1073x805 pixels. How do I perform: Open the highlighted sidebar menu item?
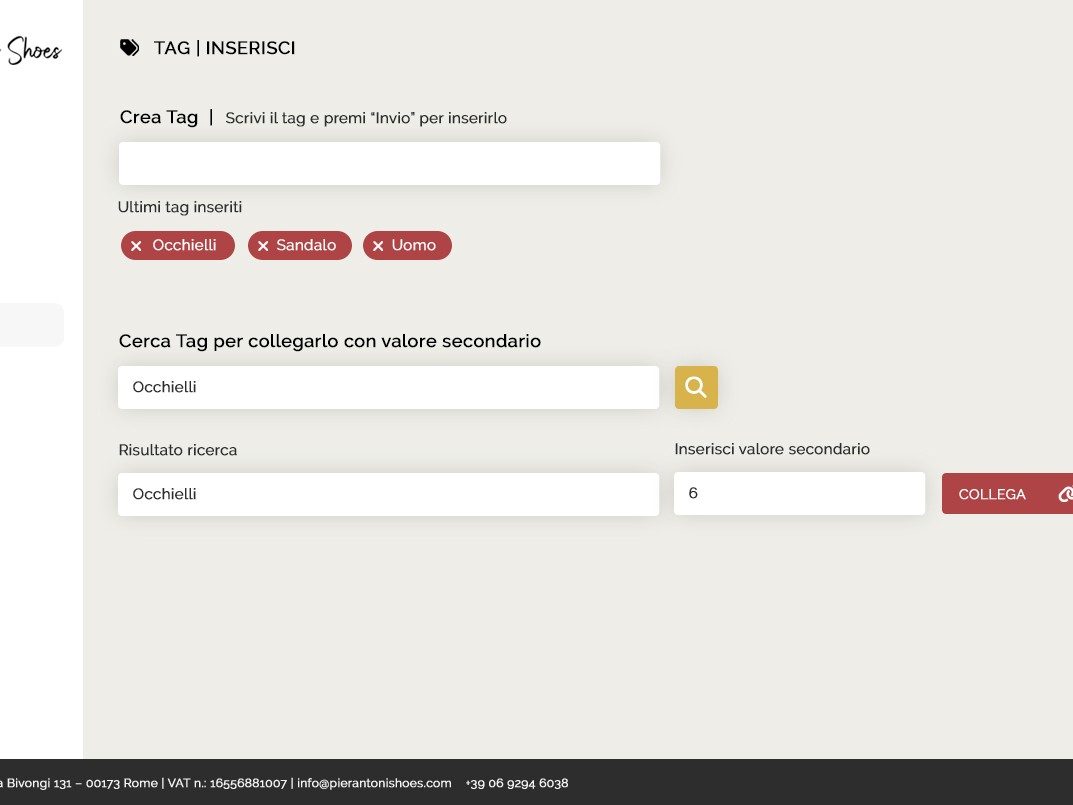point(31,325)
